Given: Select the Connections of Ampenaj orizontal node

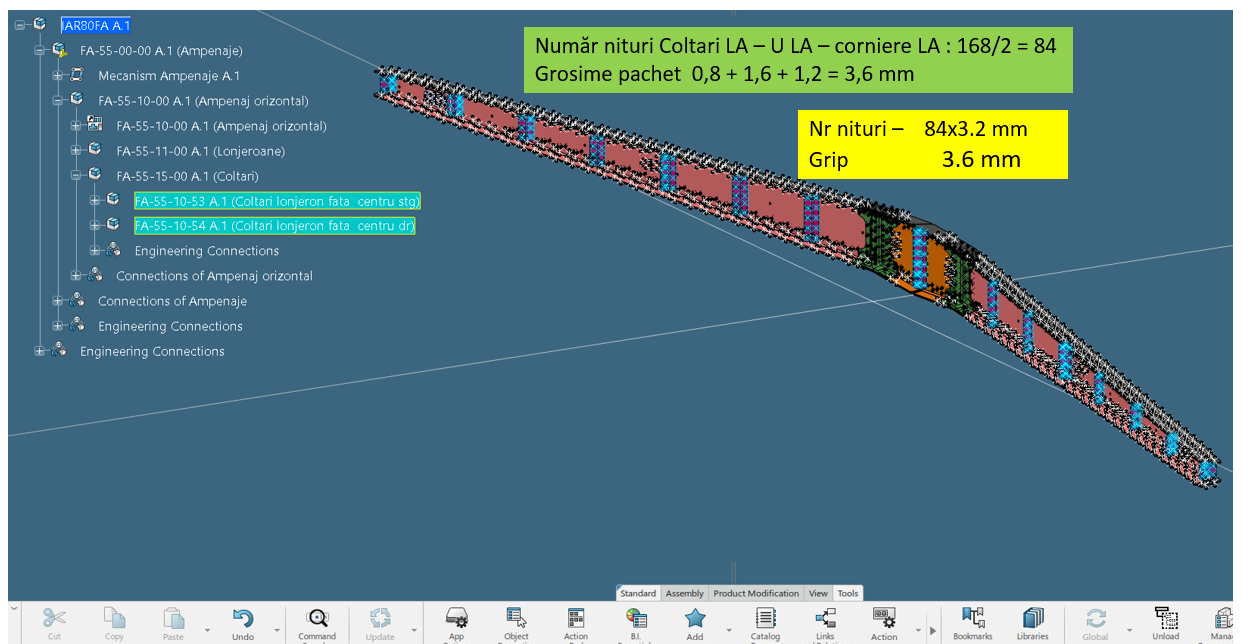Looking at the screenshot, I should [x=214, y=276].
